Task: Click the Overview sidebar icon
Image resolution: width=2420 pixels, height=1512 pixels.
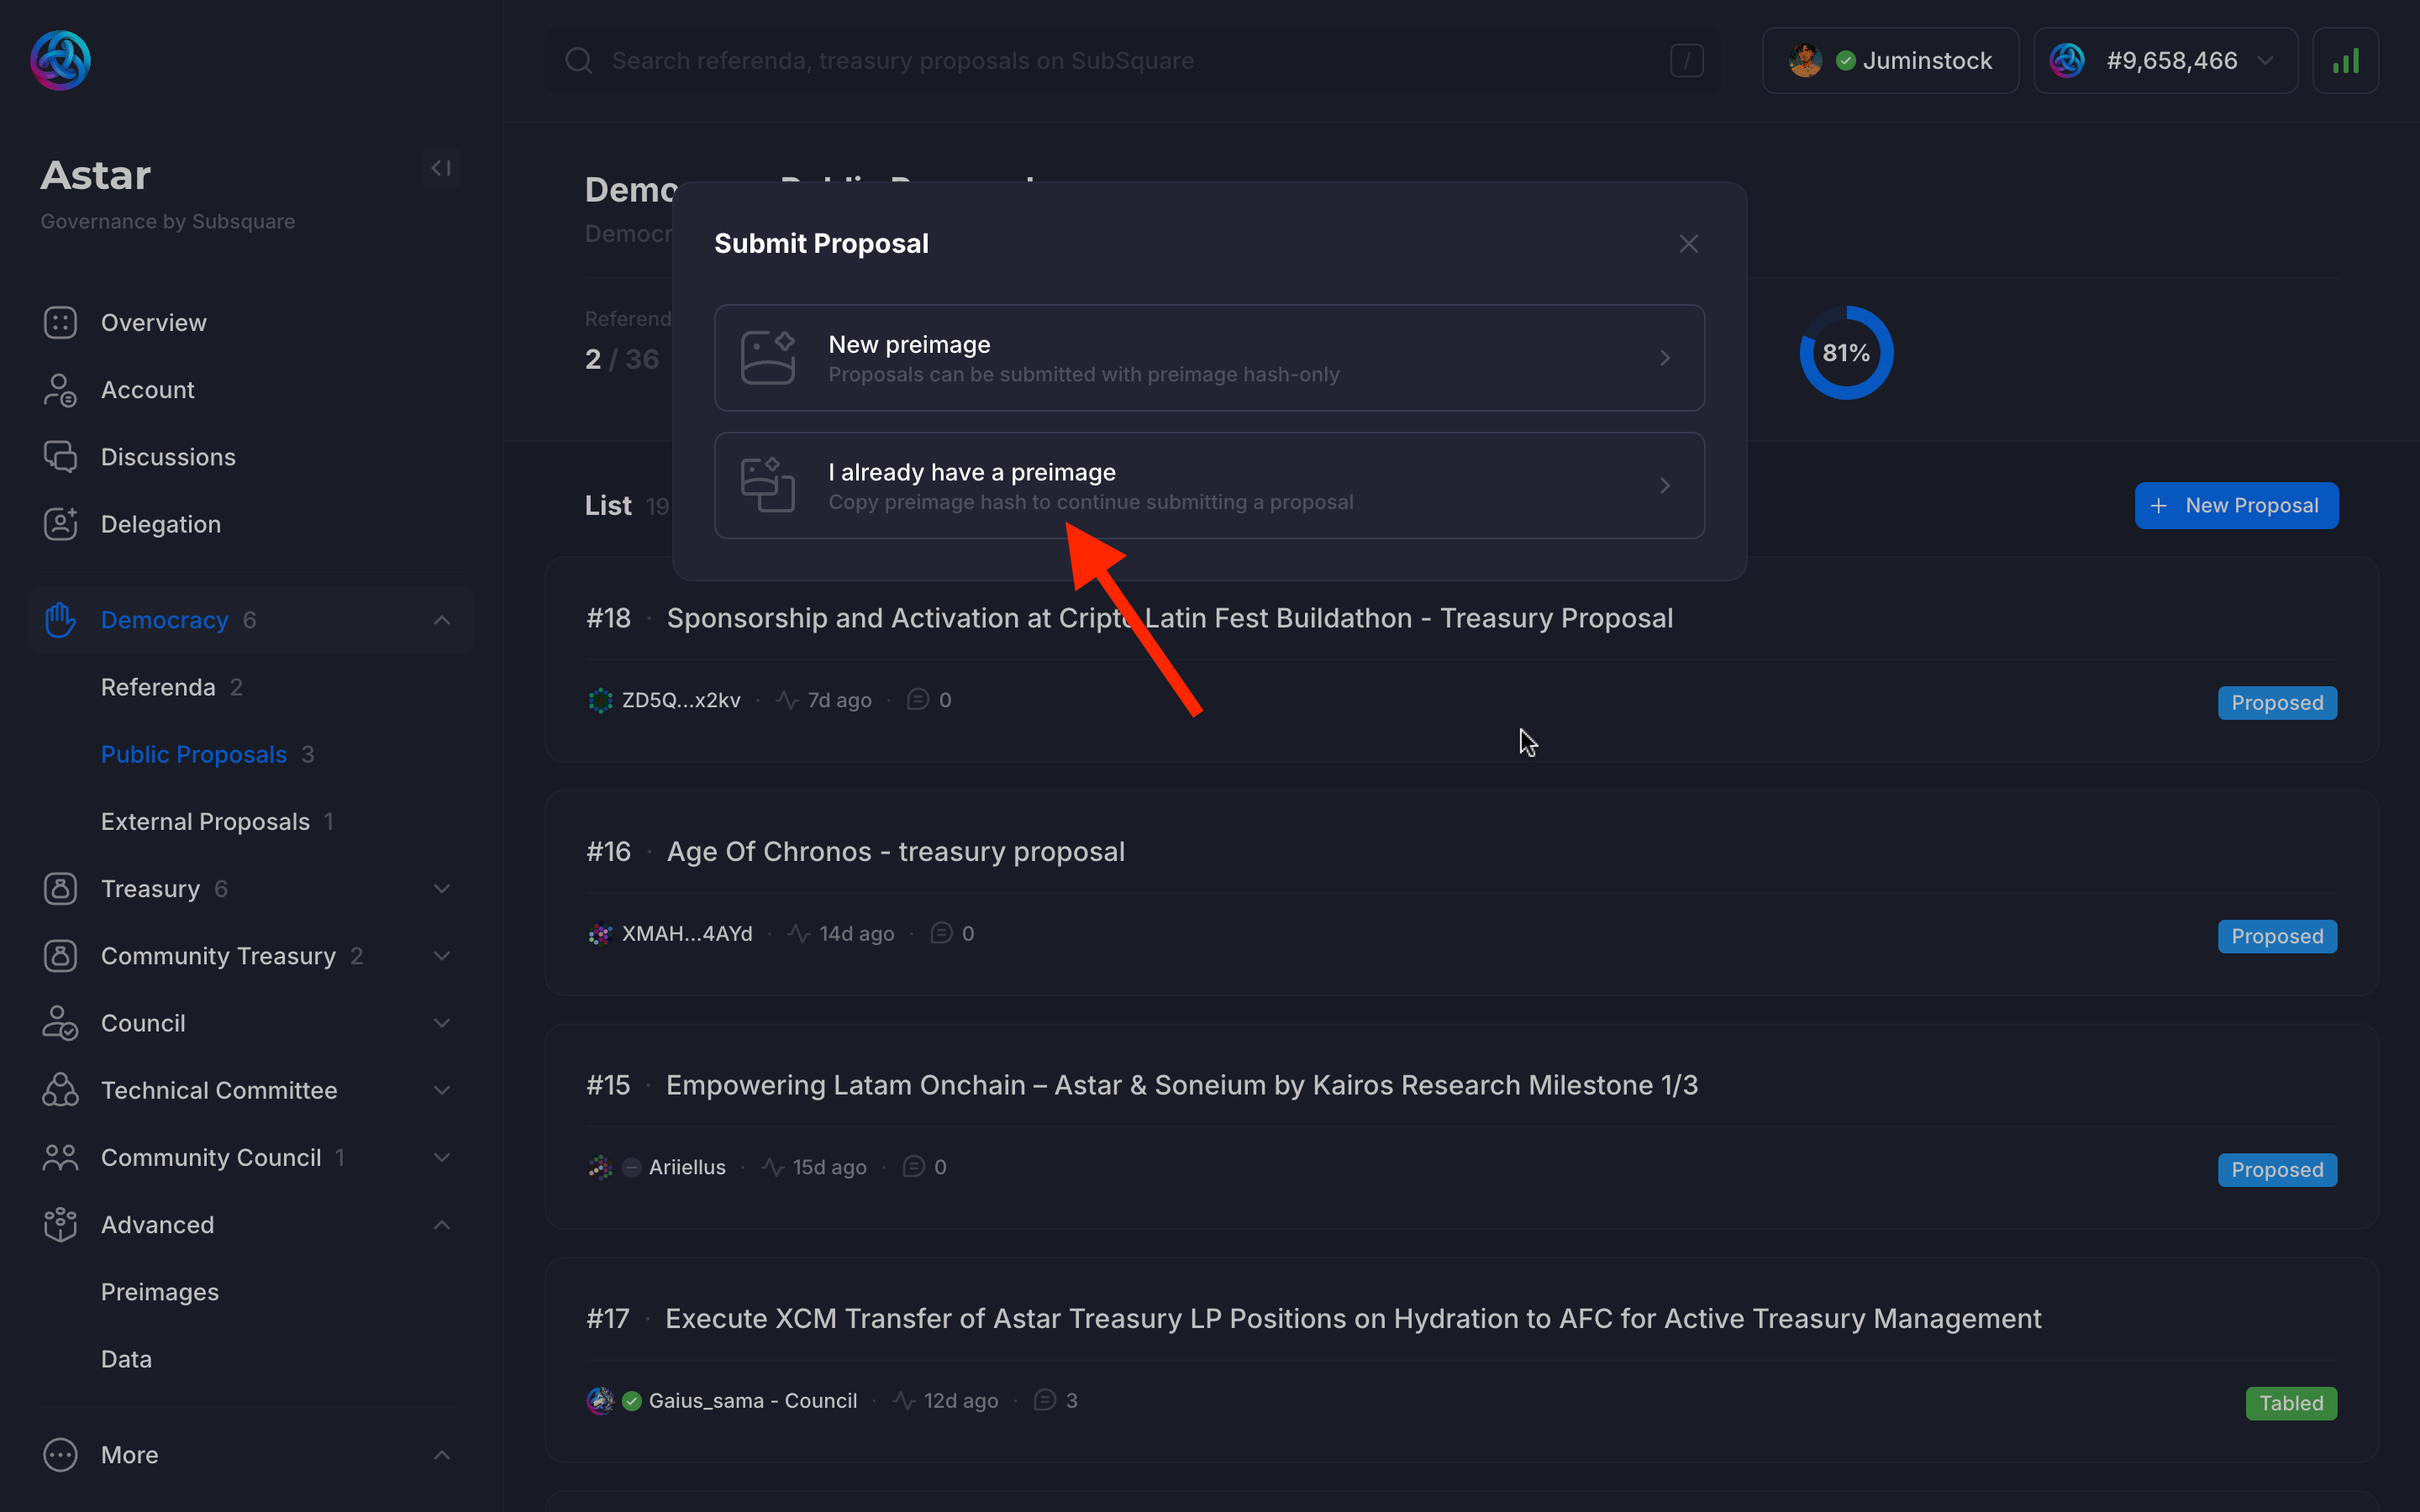Action: 60,322
